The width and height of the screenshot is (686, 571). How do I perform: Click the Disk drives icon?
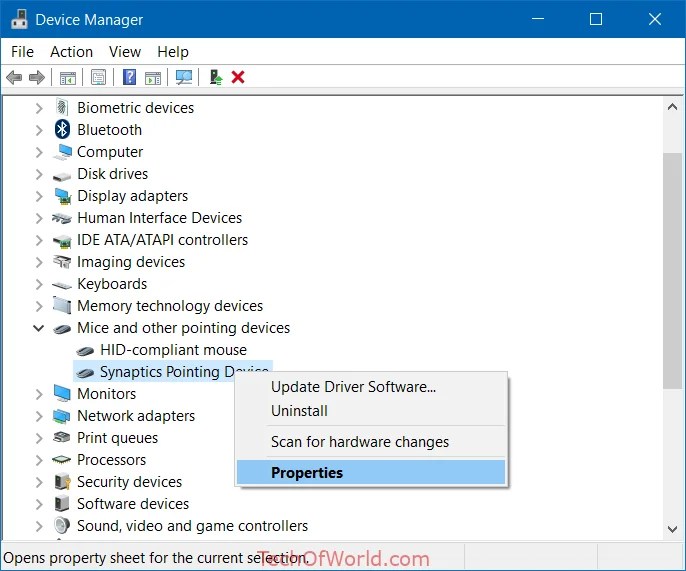click(x=62, y=175)
